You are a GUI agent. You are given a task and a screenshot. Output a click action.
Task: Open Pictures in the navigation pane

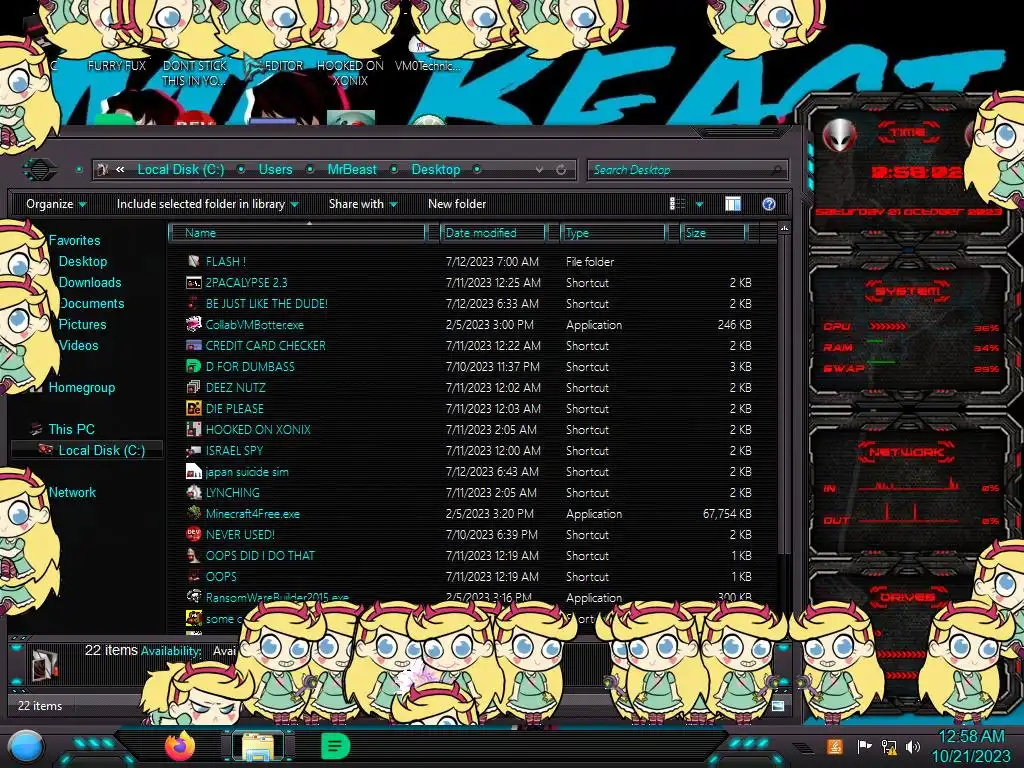[x=82, y=325]
